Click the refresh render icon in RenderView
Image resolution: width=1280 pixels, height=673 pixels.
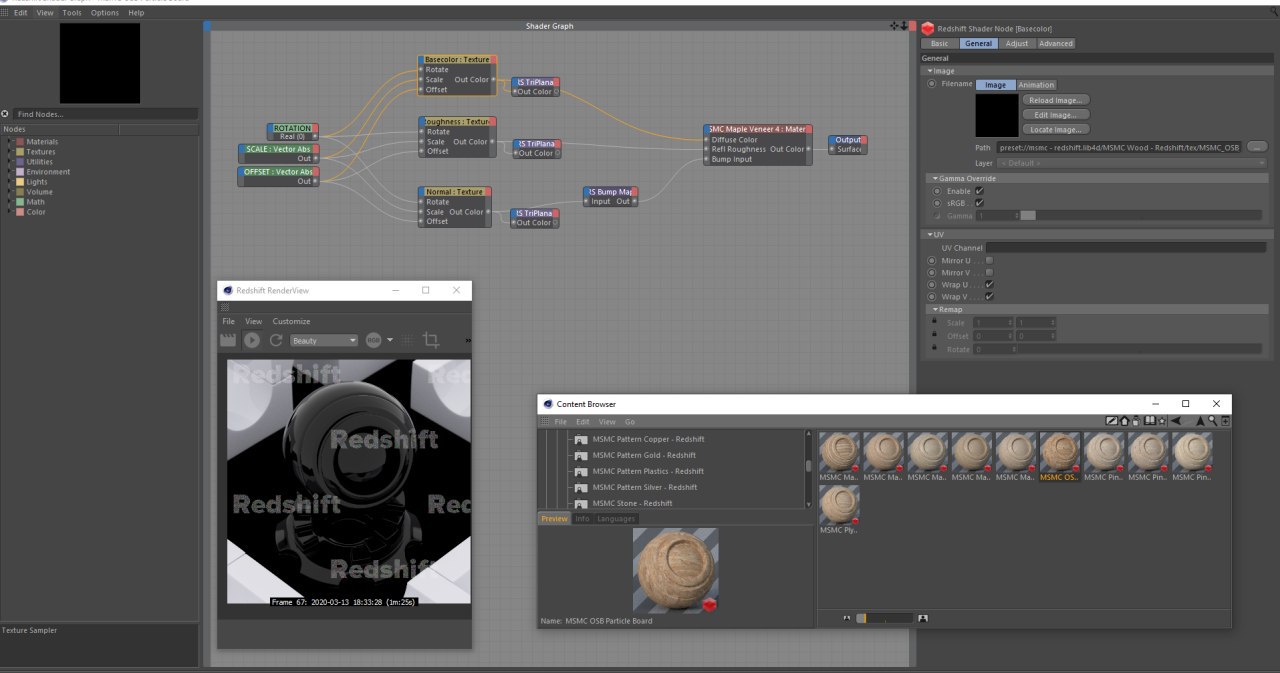276,340
